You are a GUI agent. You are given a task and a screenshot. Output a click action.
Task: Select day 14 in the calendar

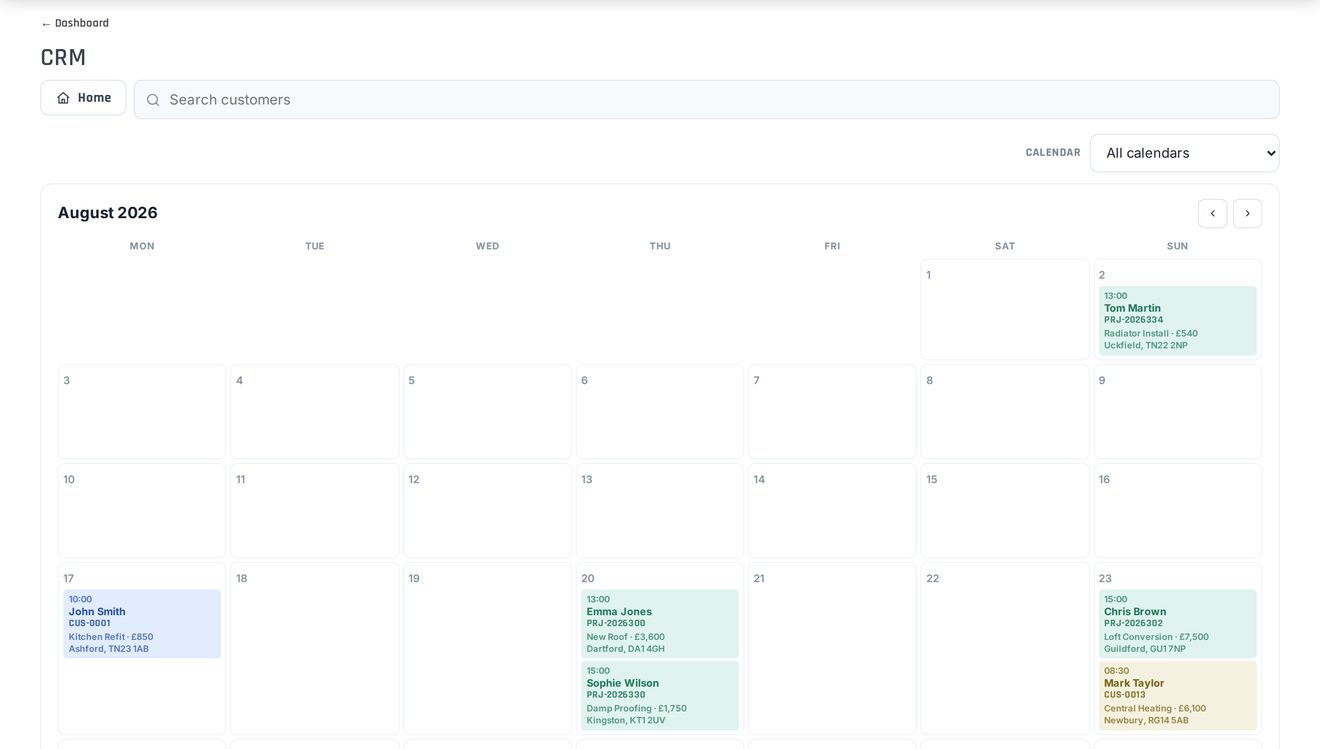832,511
